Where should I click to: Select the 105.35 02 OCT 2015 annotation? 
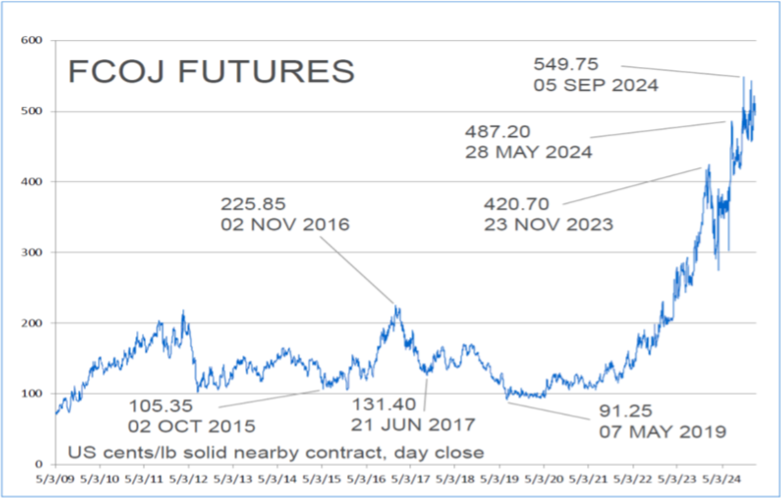click(x=191, y=416)
